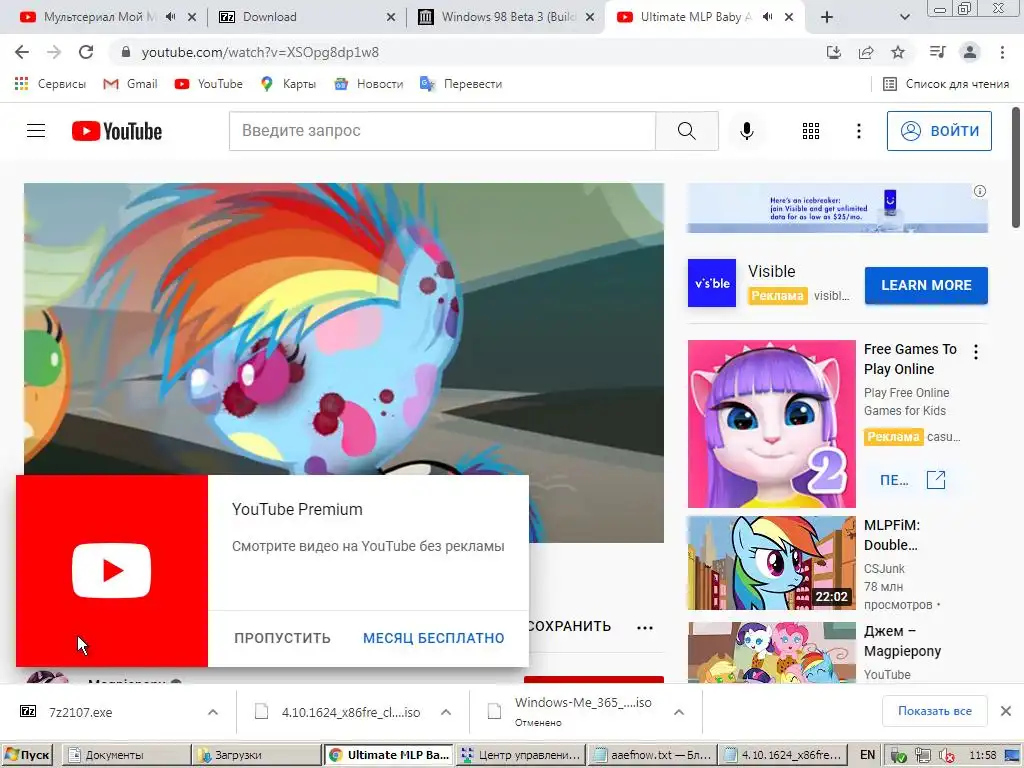Share this page via address bar icon
This screenshot has width=1024, height=768.
coord(866,52)
